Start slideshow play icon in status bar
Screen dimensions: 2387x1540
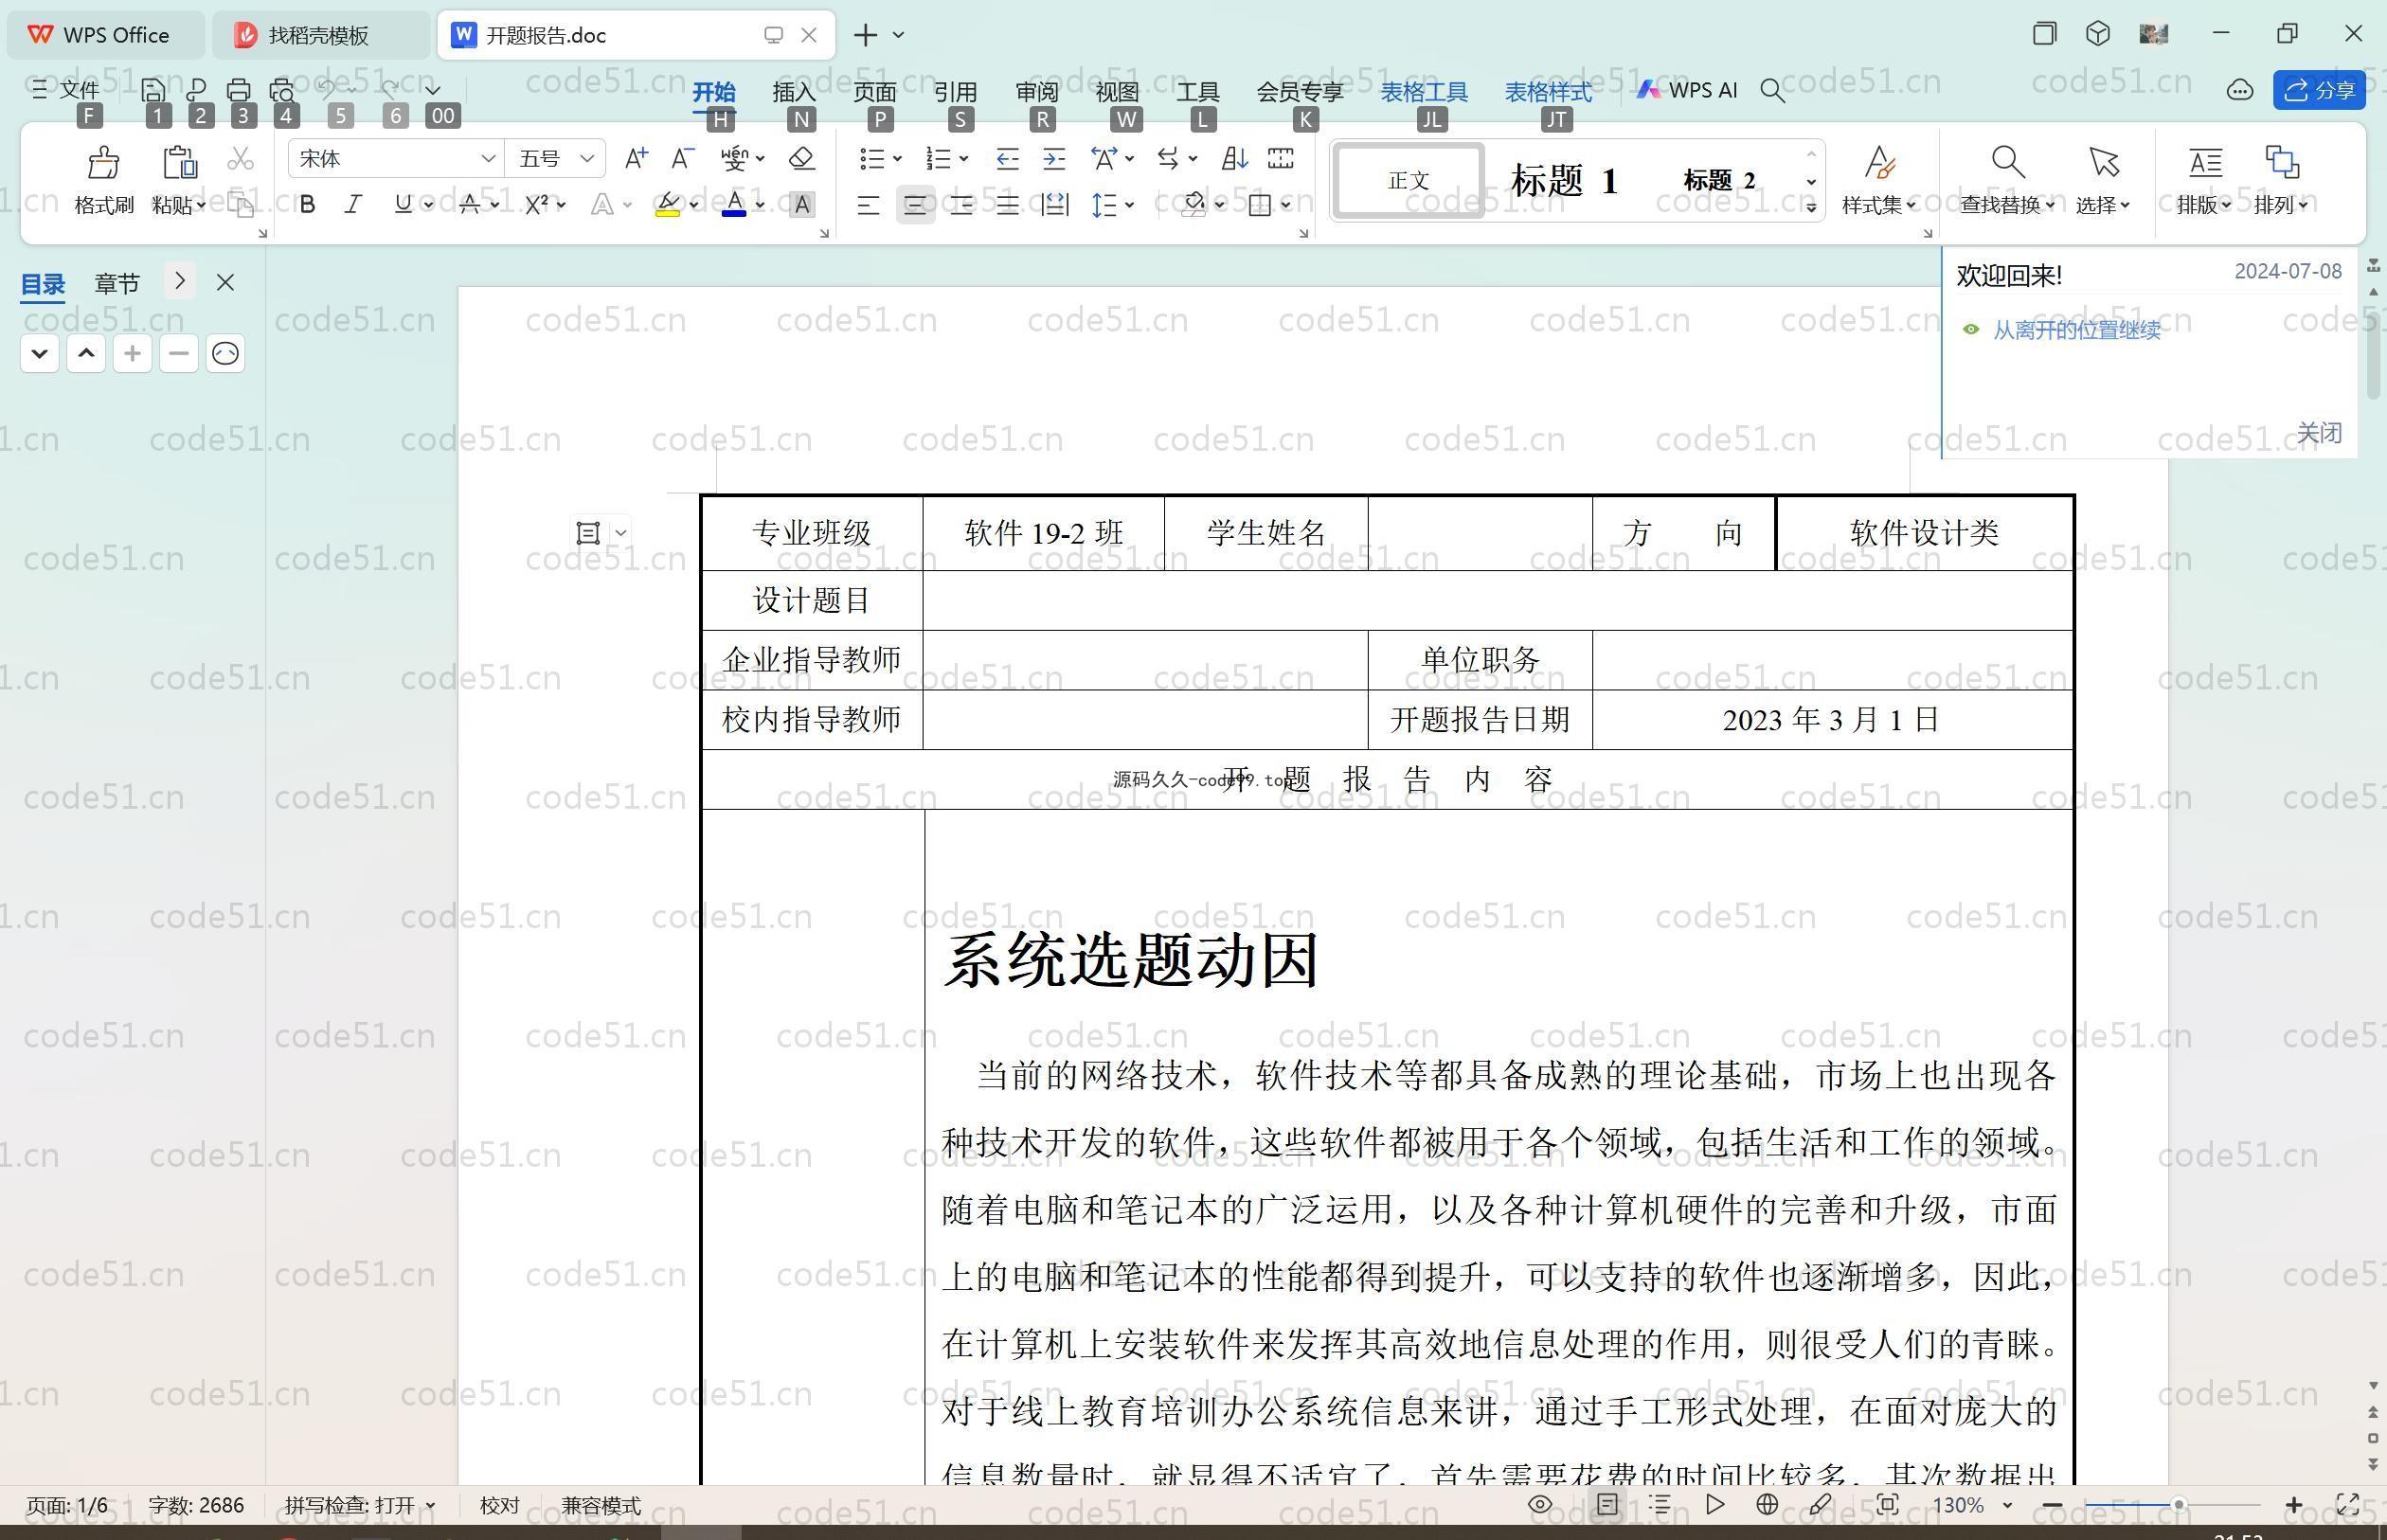click(1715, 1504)
